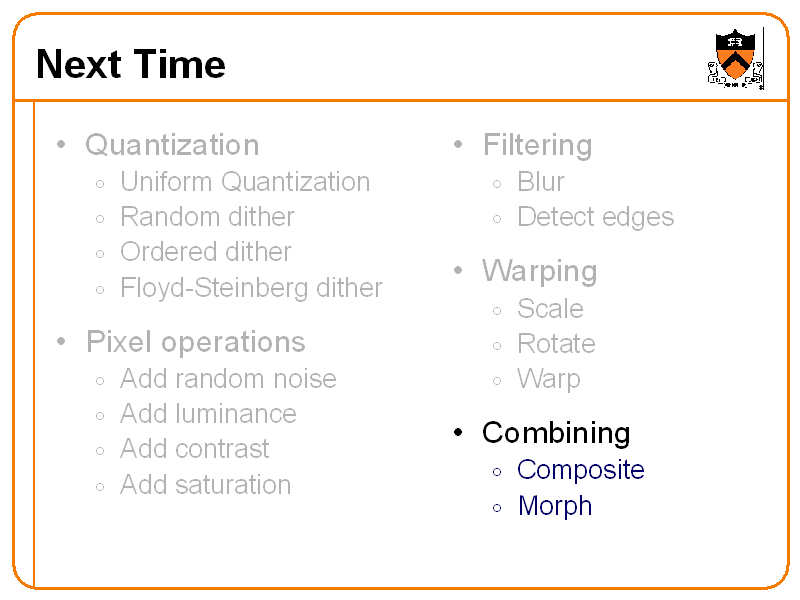Viewport: 800px width, 600px height.
Task: Click the "Next Time" slide title
Action: [131, 65]
